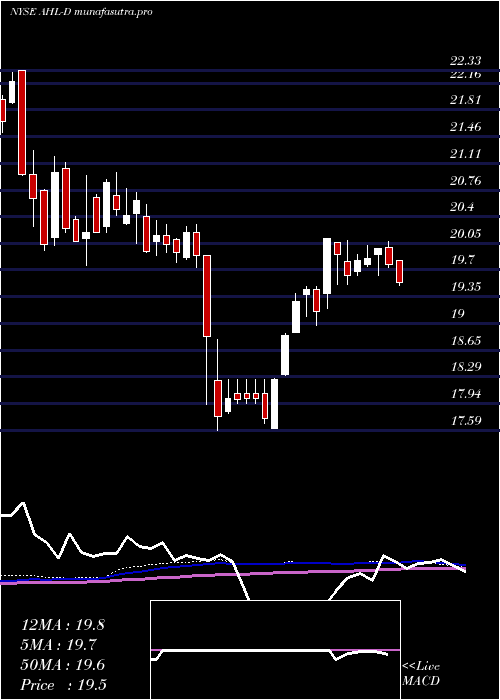Click the Price : 19.5 reading
This screenshot has height=700, width=500.
pyautogui.click(x=64, y=685)
